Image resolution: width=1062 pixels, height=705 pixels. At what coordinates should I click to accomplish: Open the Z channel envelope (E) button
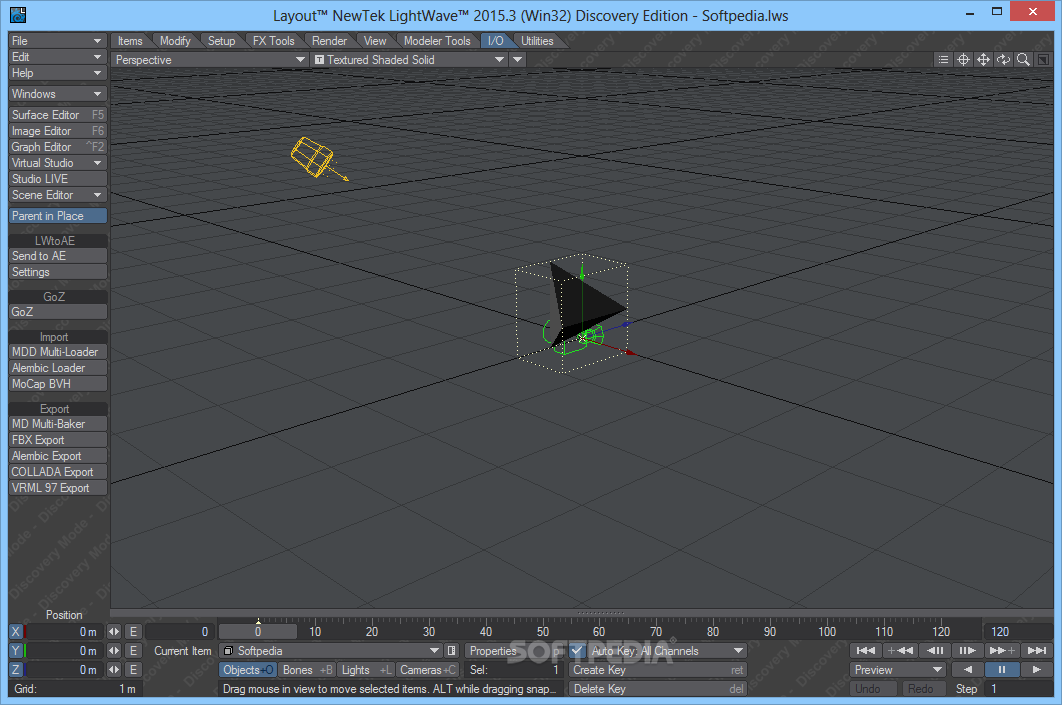tap(133, 669)
